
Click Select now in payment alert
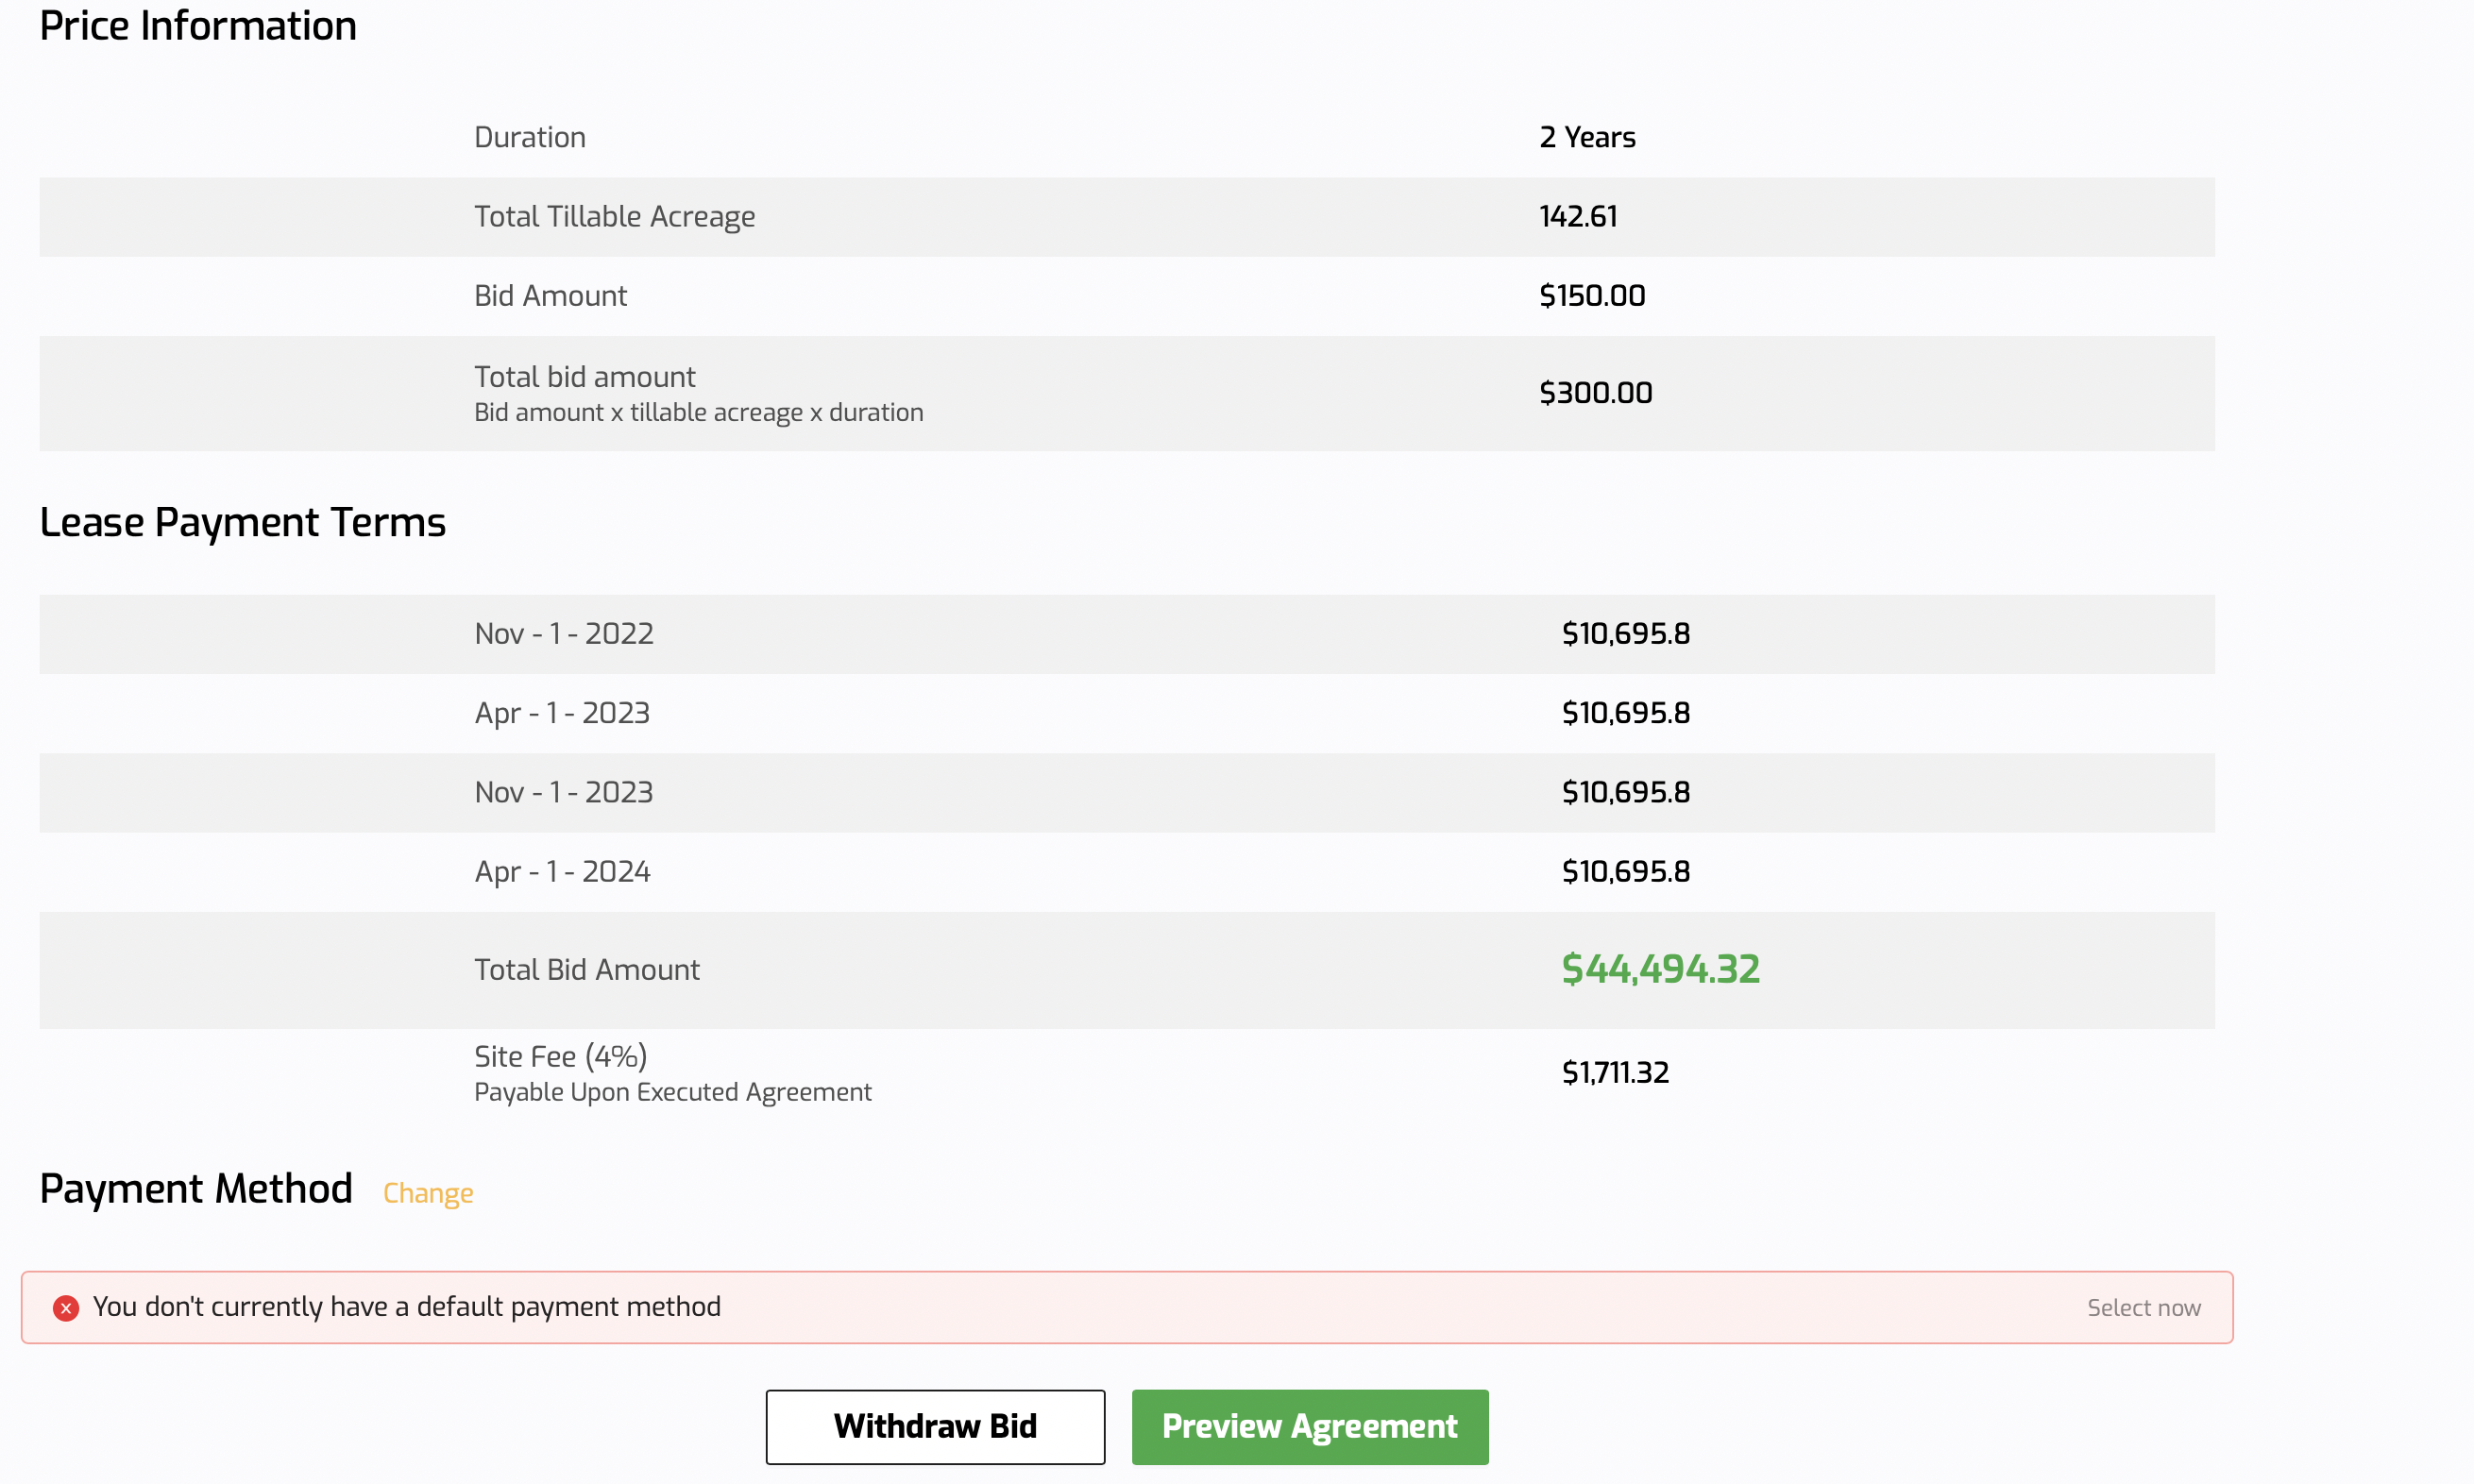[2143, 1308]
